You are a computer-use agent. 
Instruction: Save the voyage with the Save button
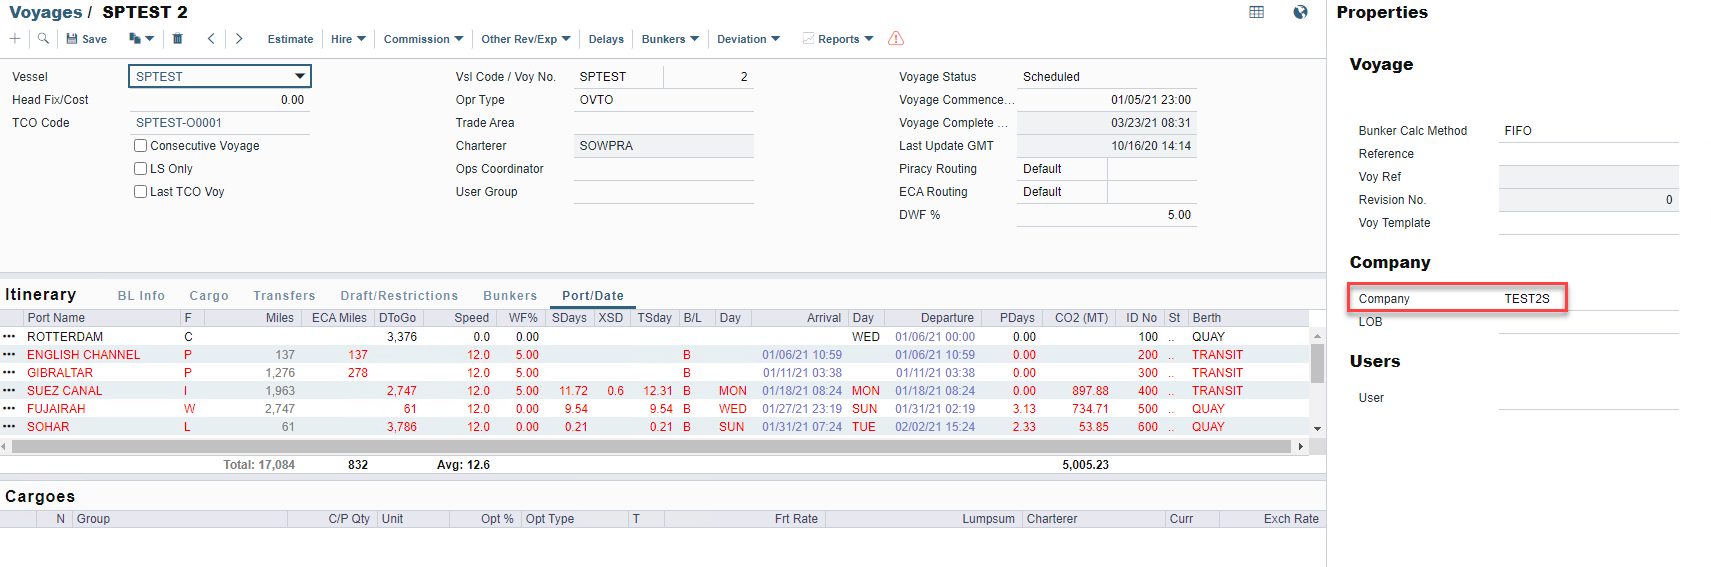(87, 39)
